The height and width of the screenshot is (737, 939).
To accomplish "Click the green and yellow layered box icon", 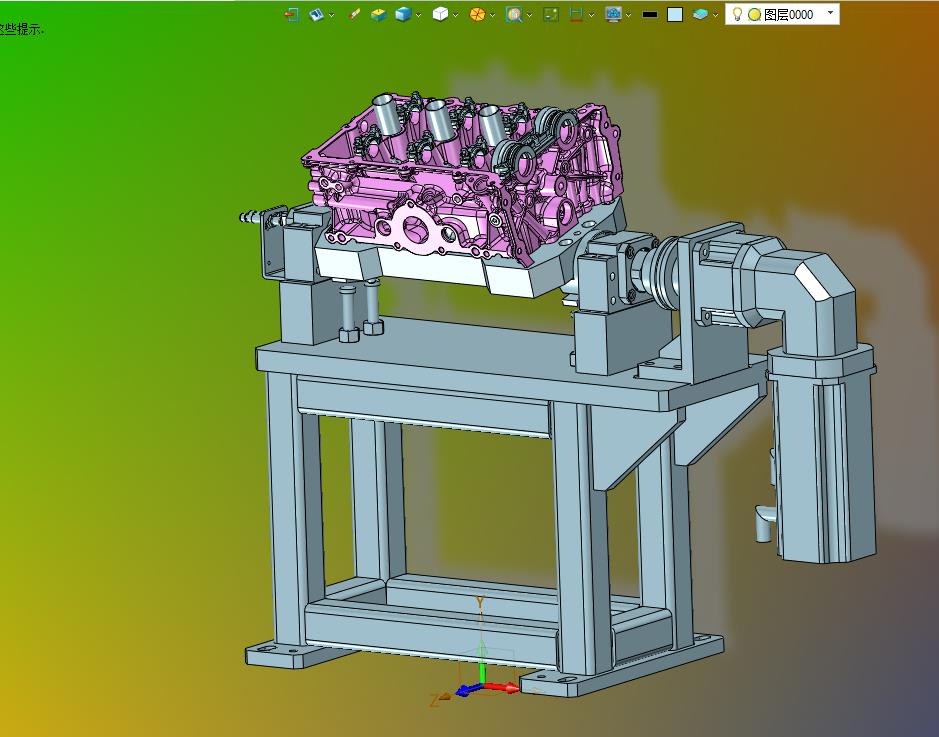I will [379, 14].
